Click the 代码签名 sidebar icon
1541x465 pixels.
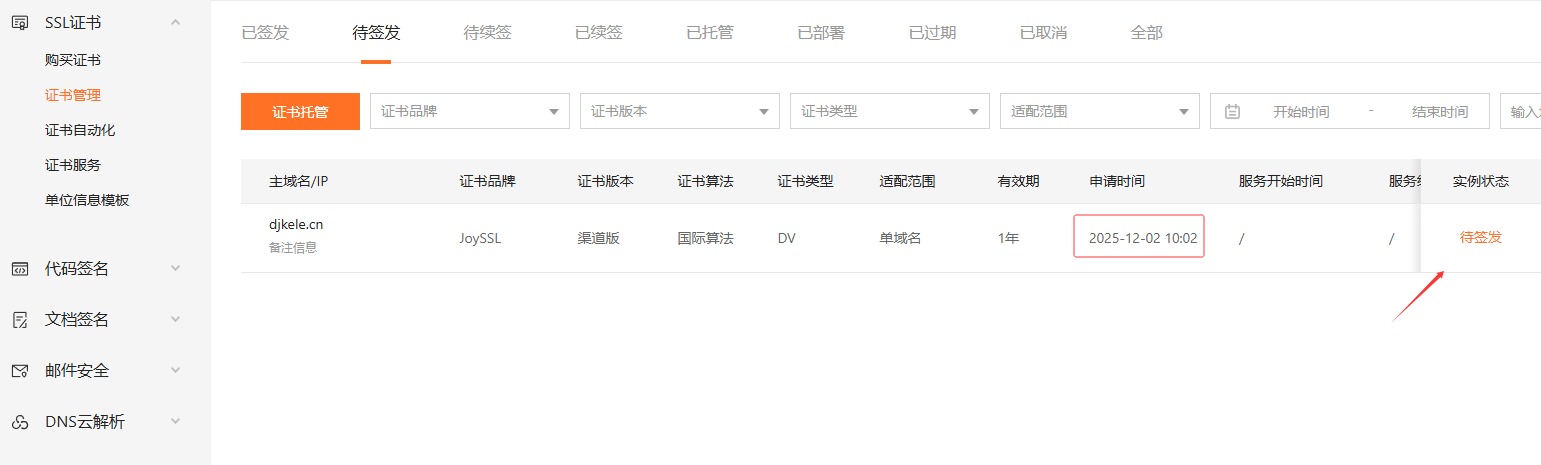click(19, 268)
